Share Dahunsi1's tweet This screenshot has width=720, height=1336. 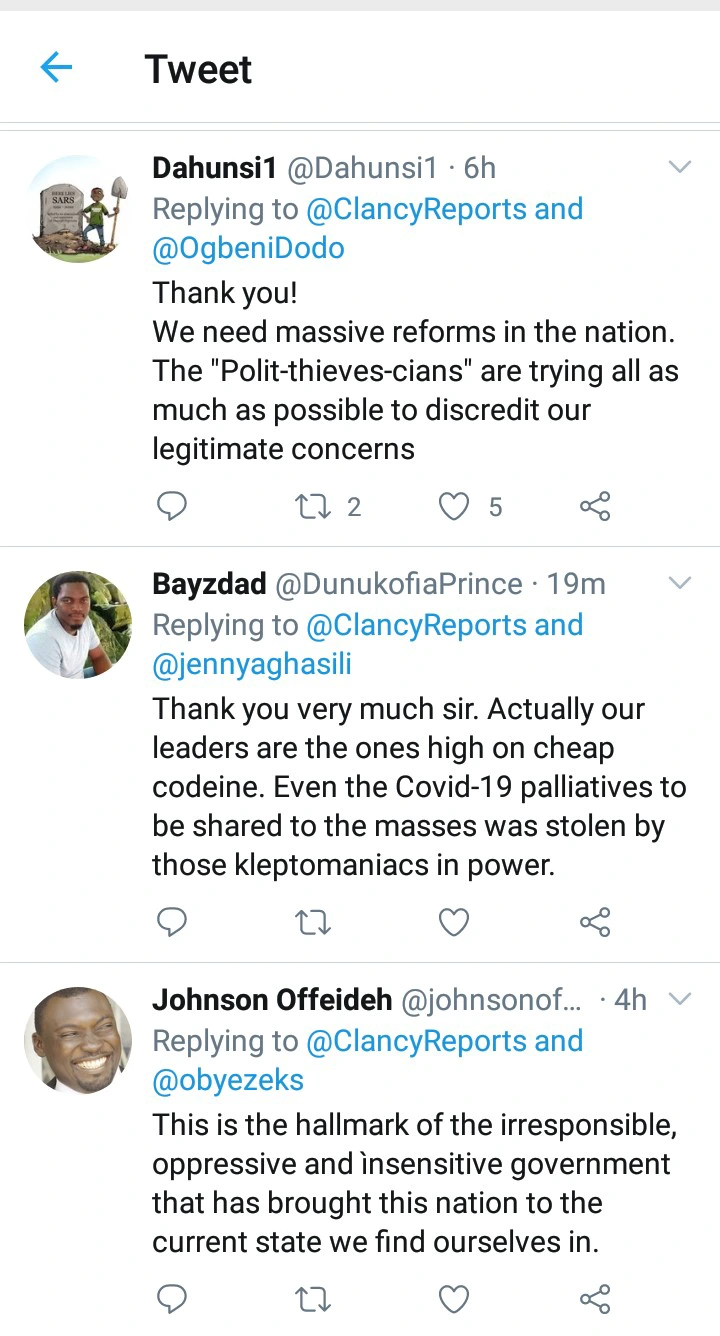click(x=595, y=507)
